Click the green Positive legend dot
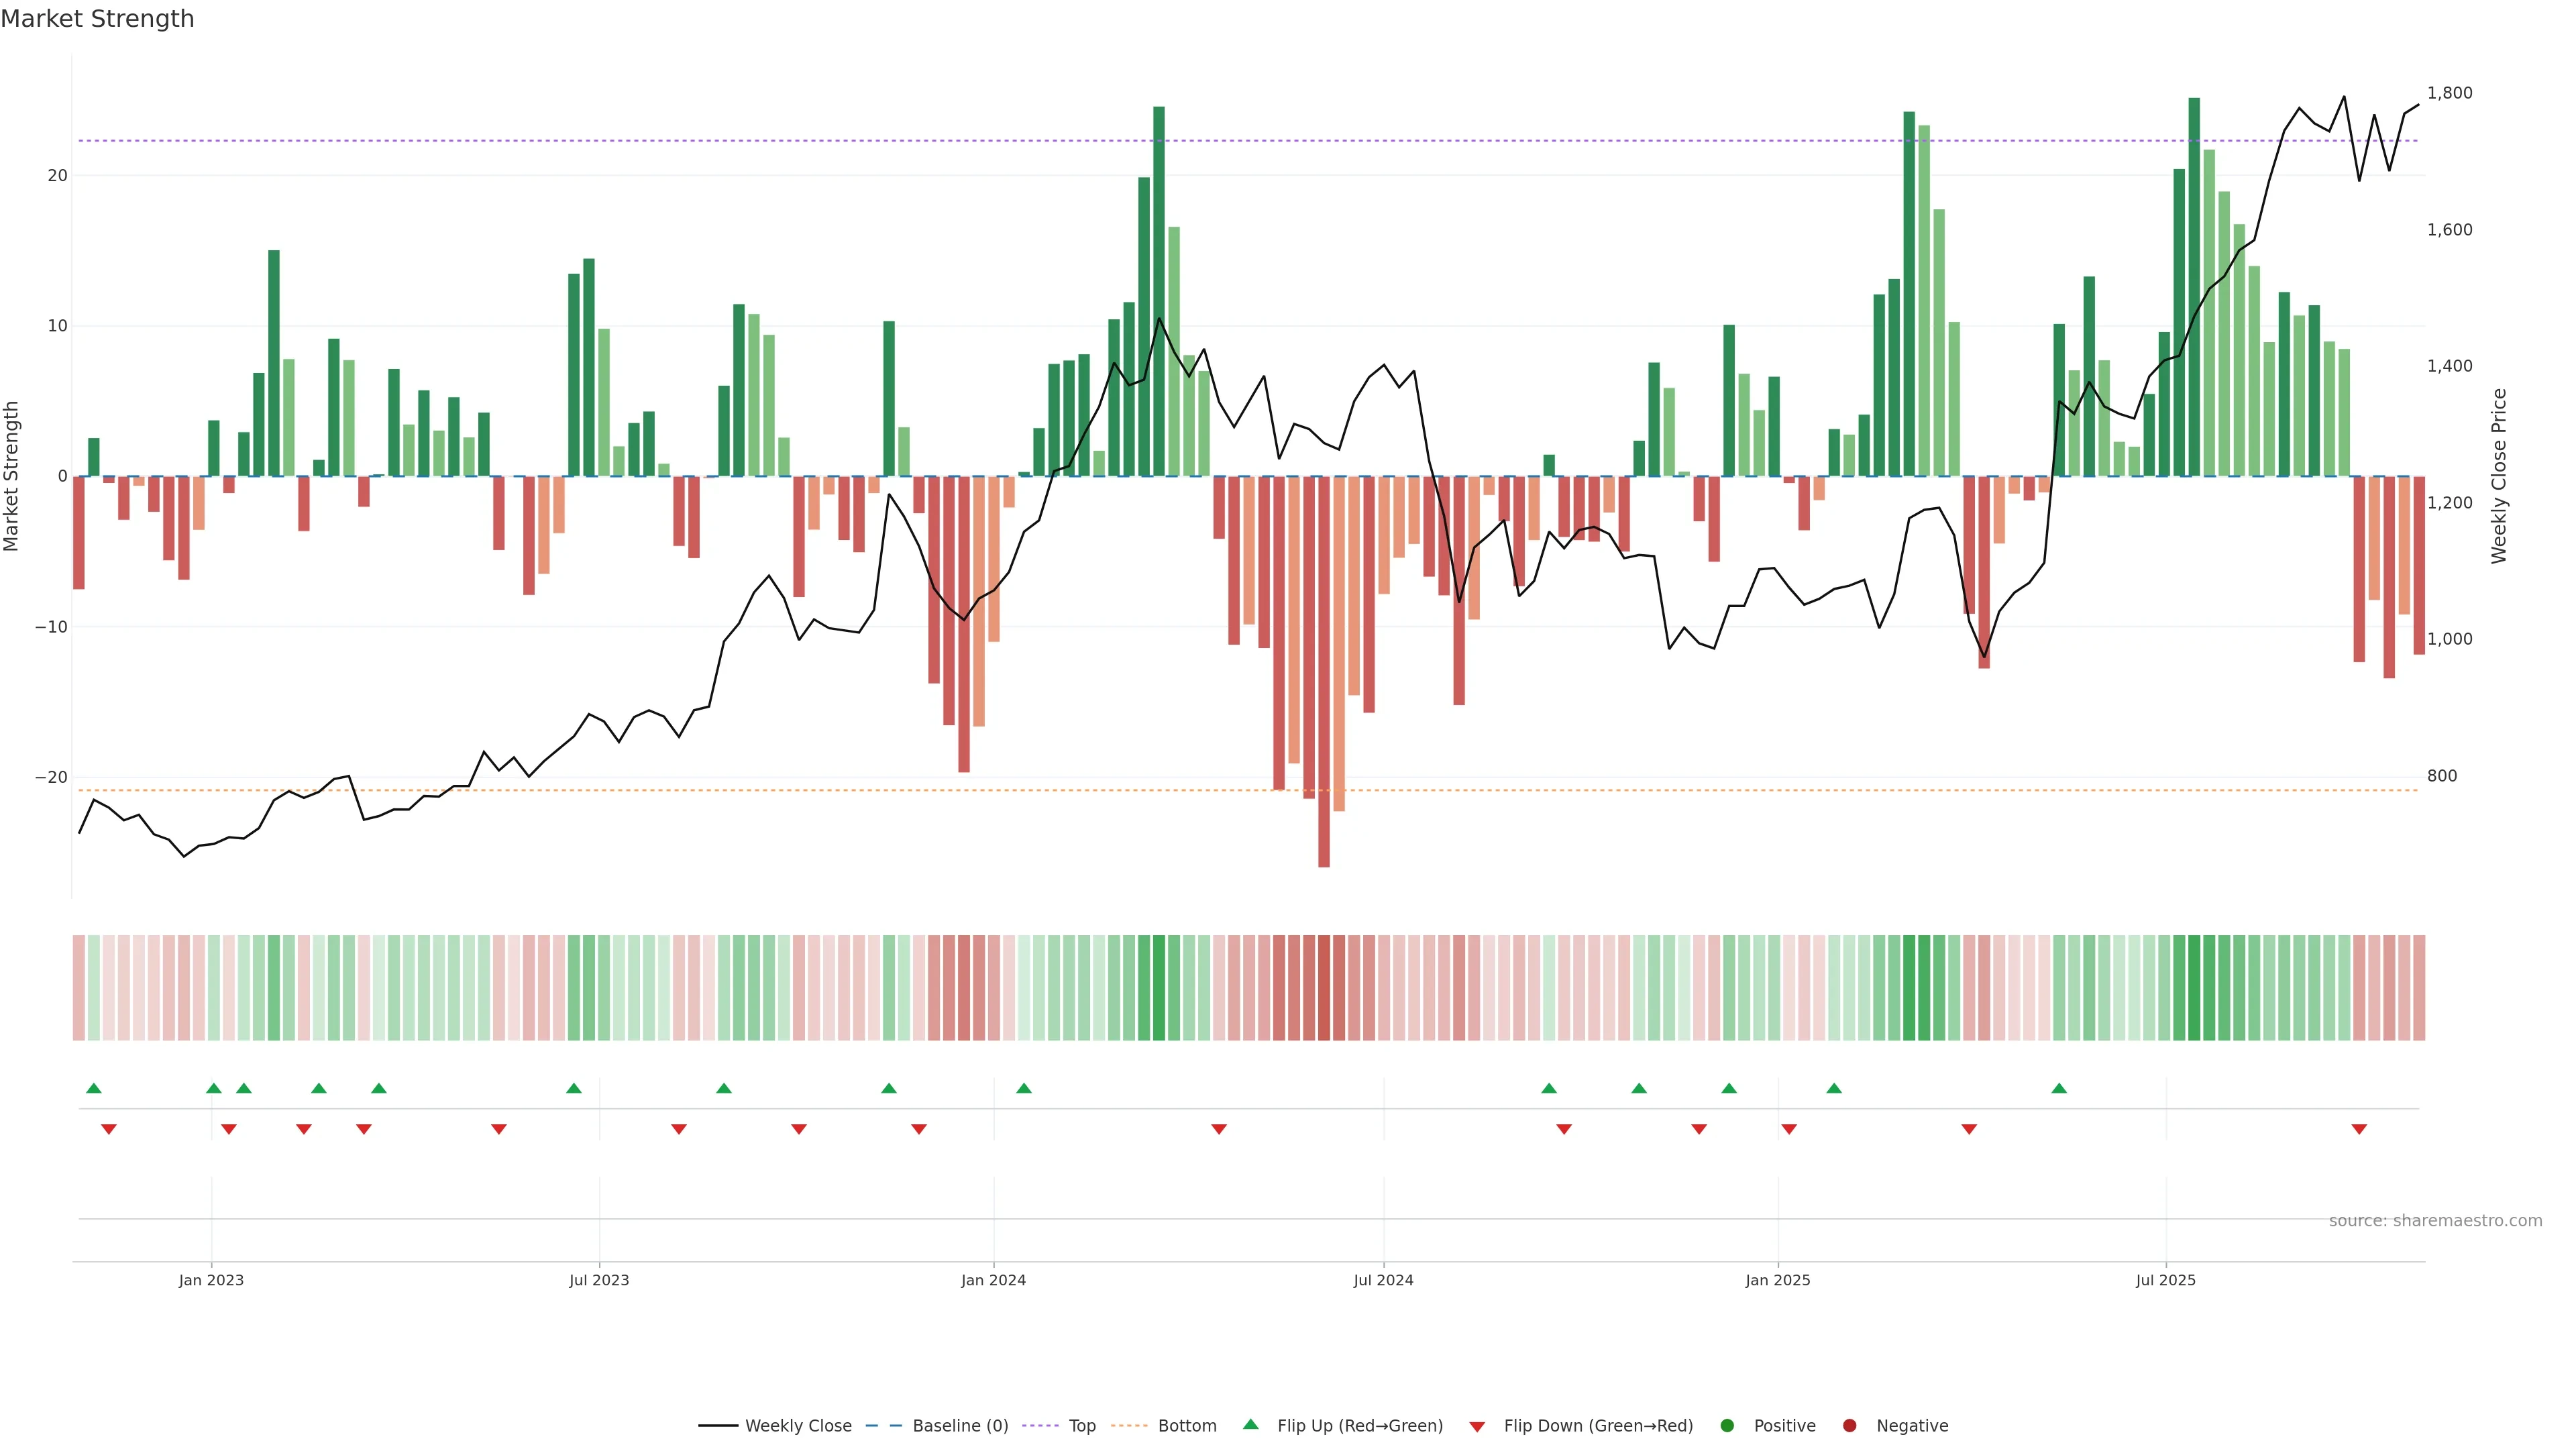 pos(1727,1426)
